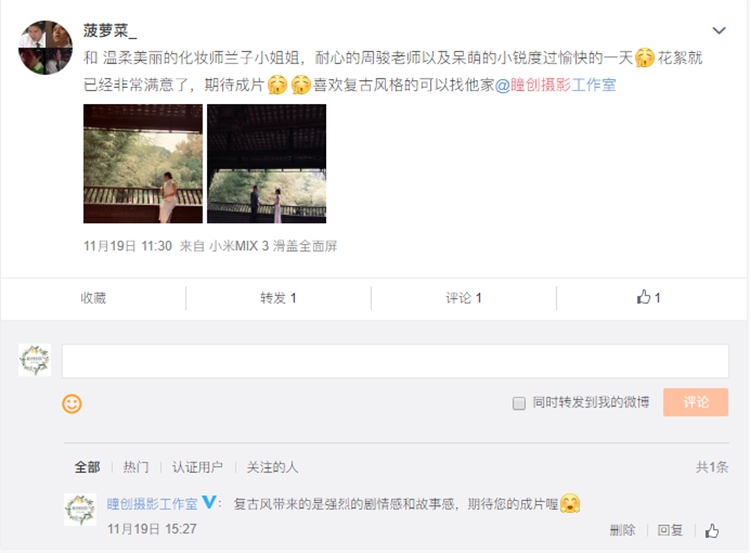Focus the comment text input field

coord(396,361)
